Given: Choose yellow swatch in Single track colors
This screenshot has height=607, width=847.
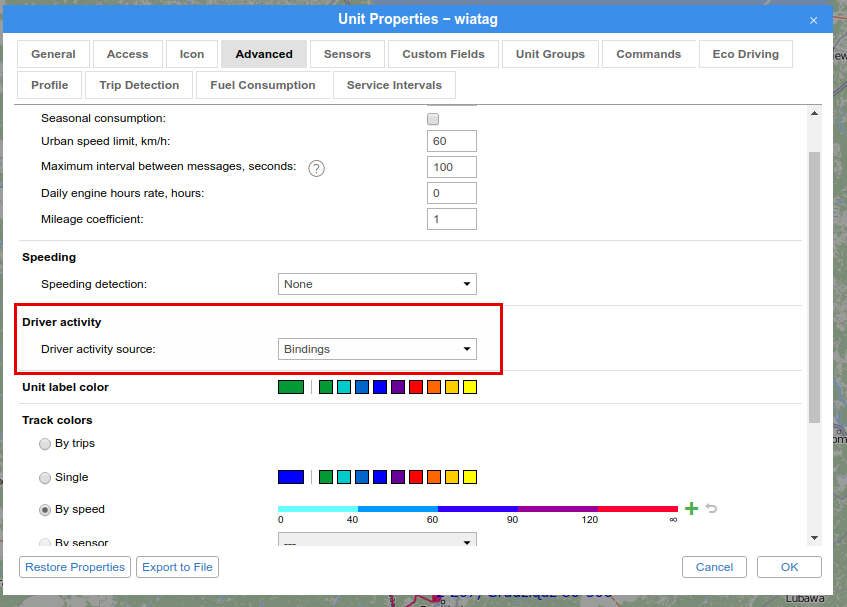Looking at the screenshot, I should pyautogui.click(x=470, y=477).
